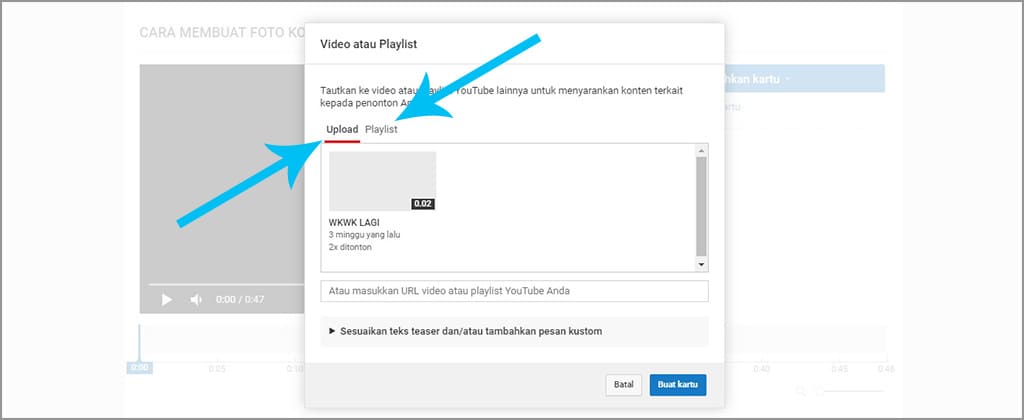Switch to the Upload tab

[342, 130]
